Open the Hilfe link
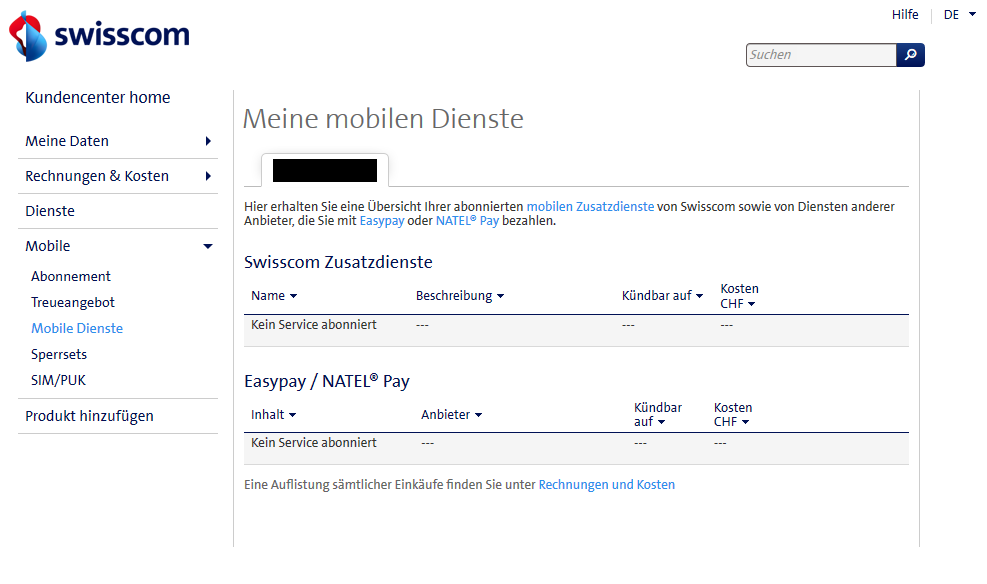Viewport: 987px width, 584px height. (904, 15)
